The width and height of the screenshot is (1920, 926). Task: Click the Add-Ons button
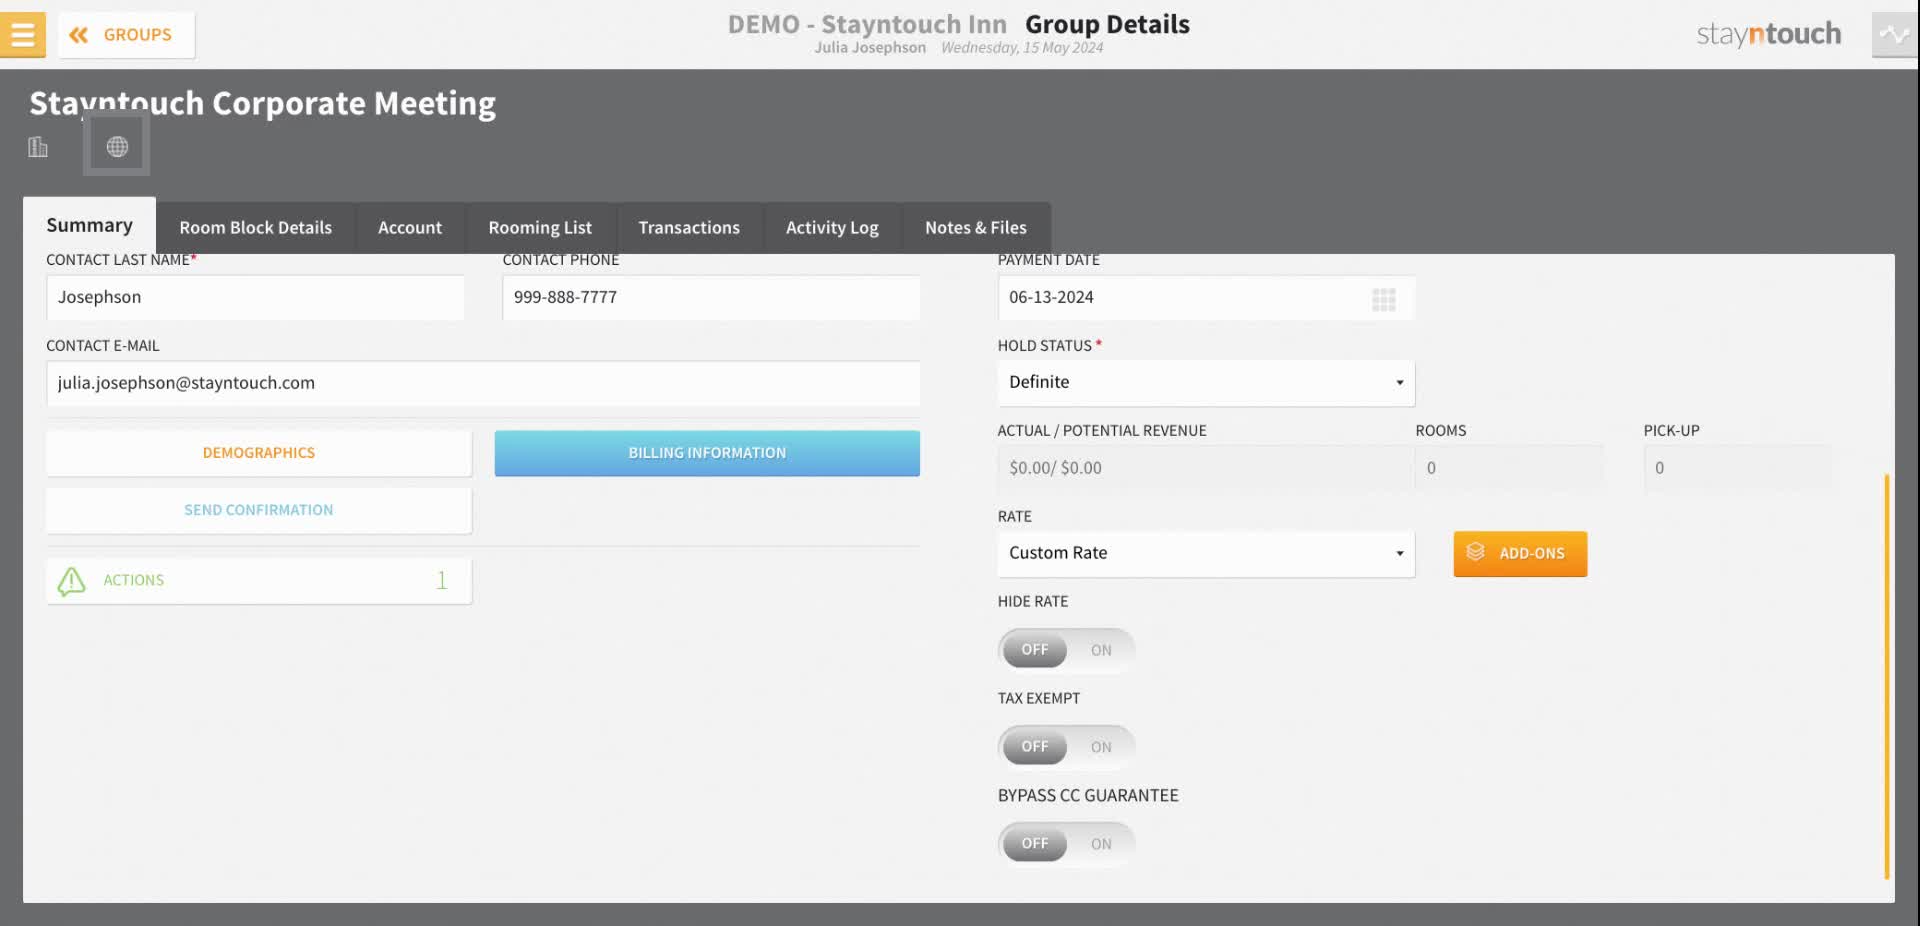(x=1520, y=554)
